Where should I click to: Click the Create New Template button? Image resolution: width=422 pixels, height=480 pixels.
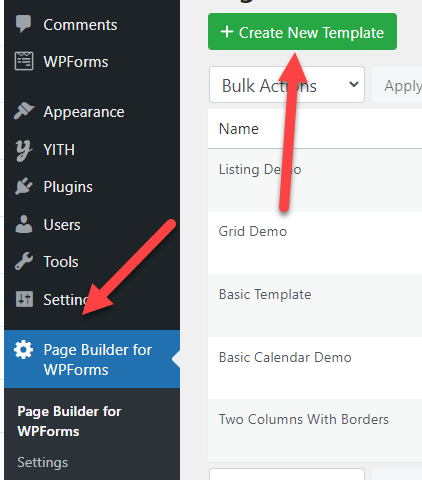[302, 32]
